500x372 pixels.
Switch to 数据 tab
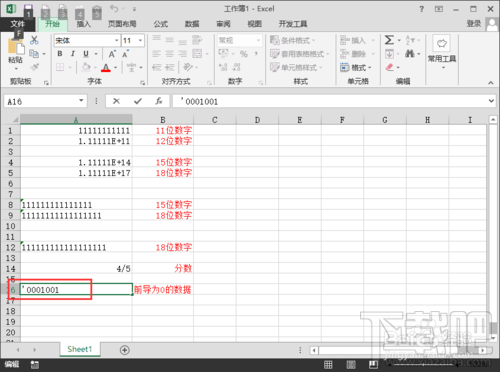[192, 24]
